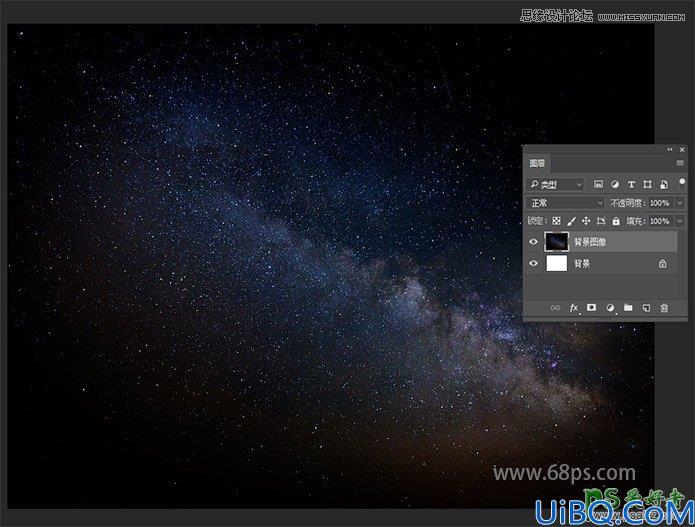Select the 图层 panel tab
Viewport: 695px width, 527px height.
tap(538, 164)
